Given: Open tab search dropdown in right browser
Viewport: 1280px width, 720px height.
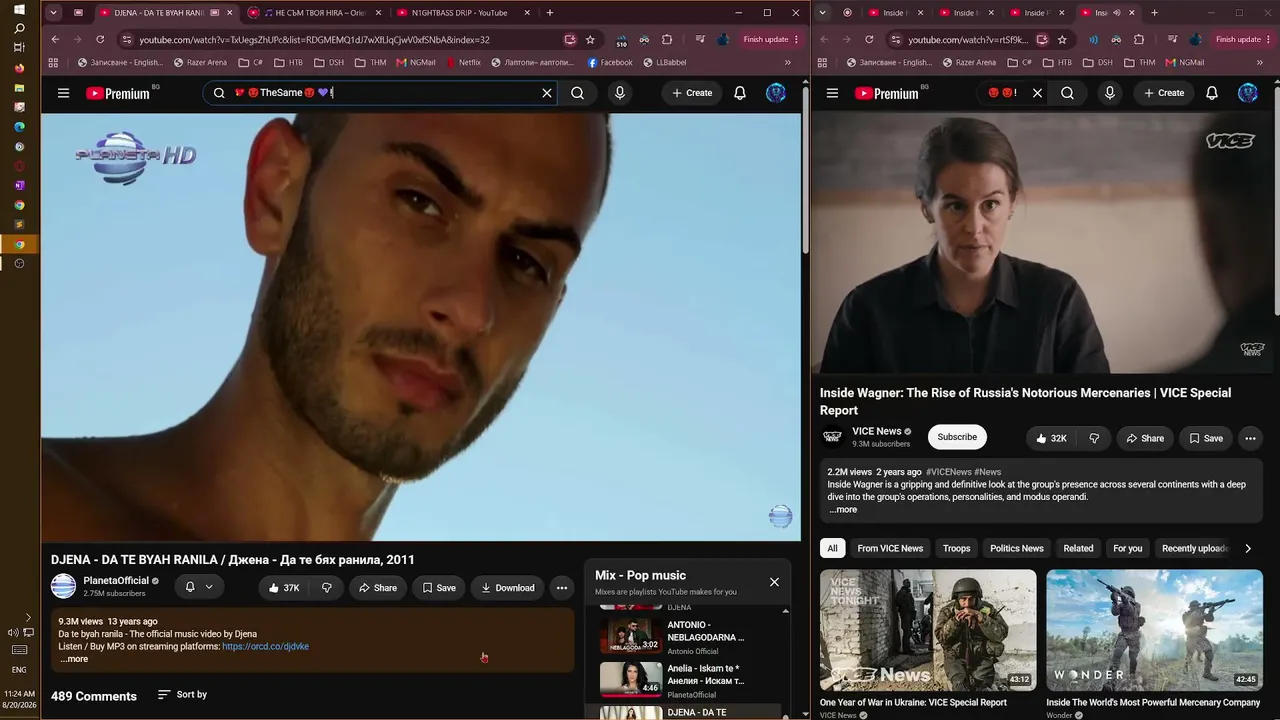Looking at the screenshot, I should pyautogui.click(x=822, y=13).
